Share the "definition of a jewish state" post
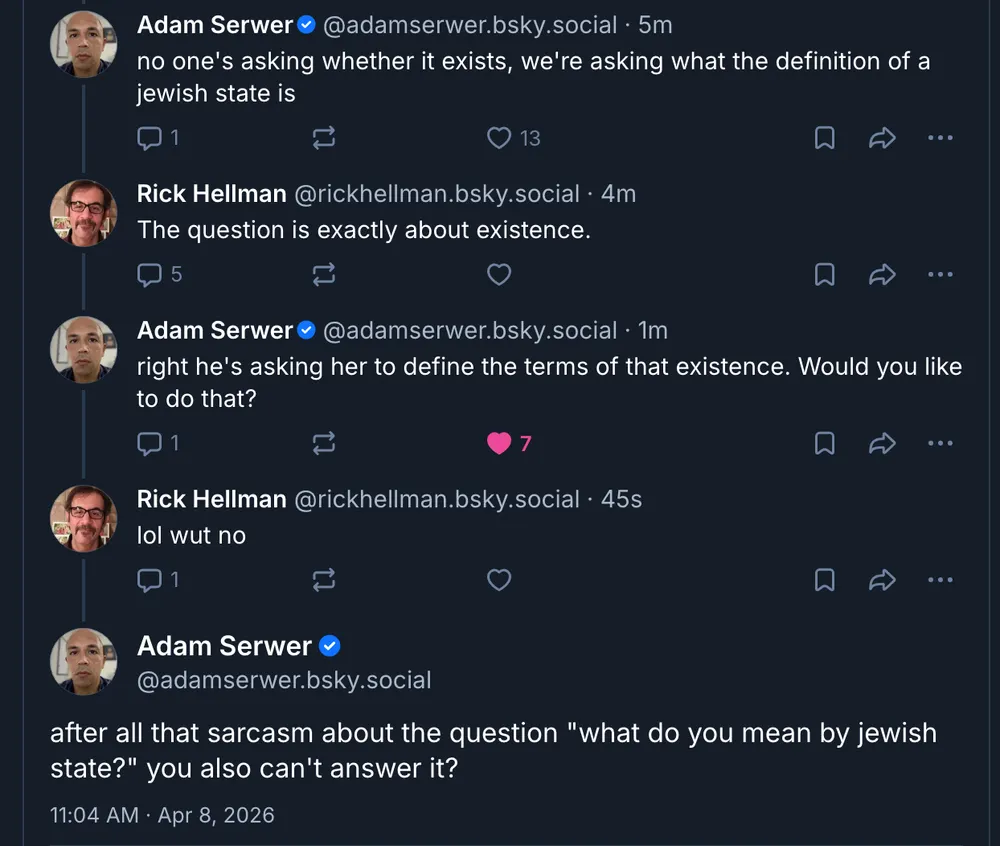Image resolution: width=1000 pixels, height=846 pixels. (x=882, y=138)
